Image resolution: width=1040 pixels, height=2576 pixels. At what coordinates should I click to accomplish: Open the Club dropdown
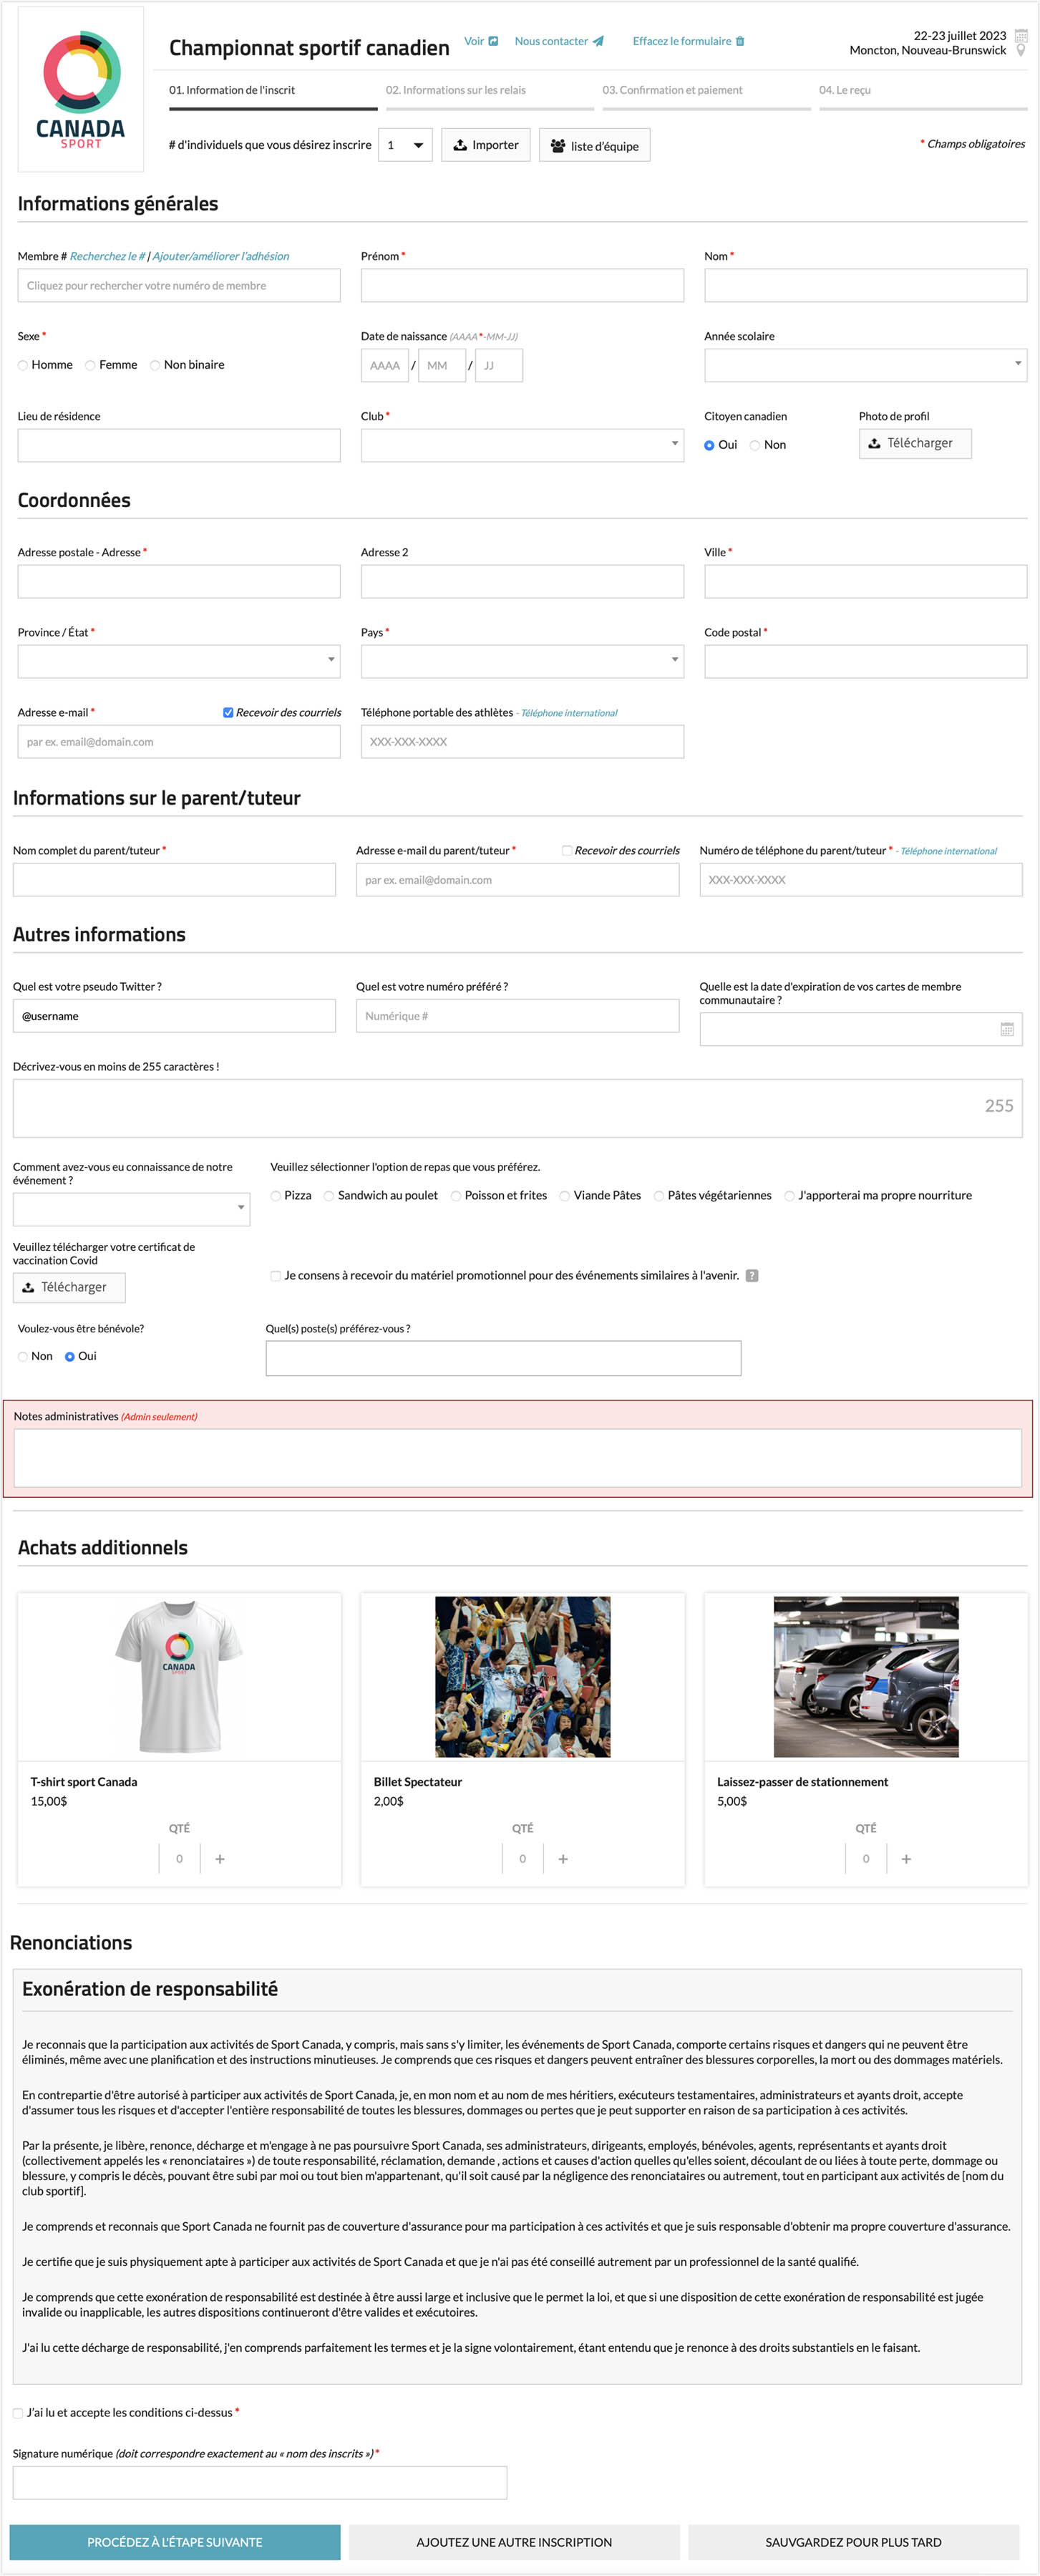click(522, 445)
